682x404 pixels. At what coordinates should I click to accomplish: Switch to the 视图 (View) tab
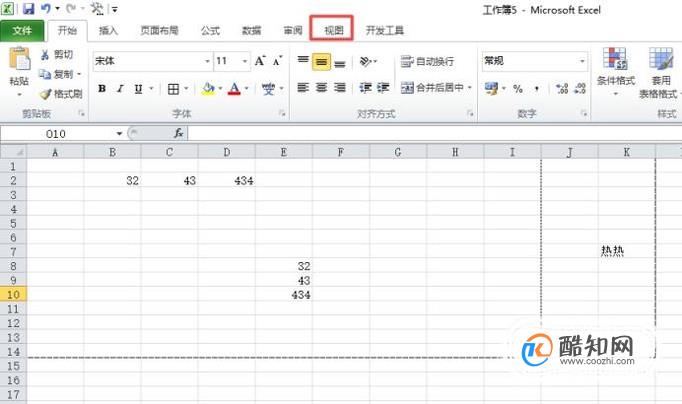pos(334,30)
